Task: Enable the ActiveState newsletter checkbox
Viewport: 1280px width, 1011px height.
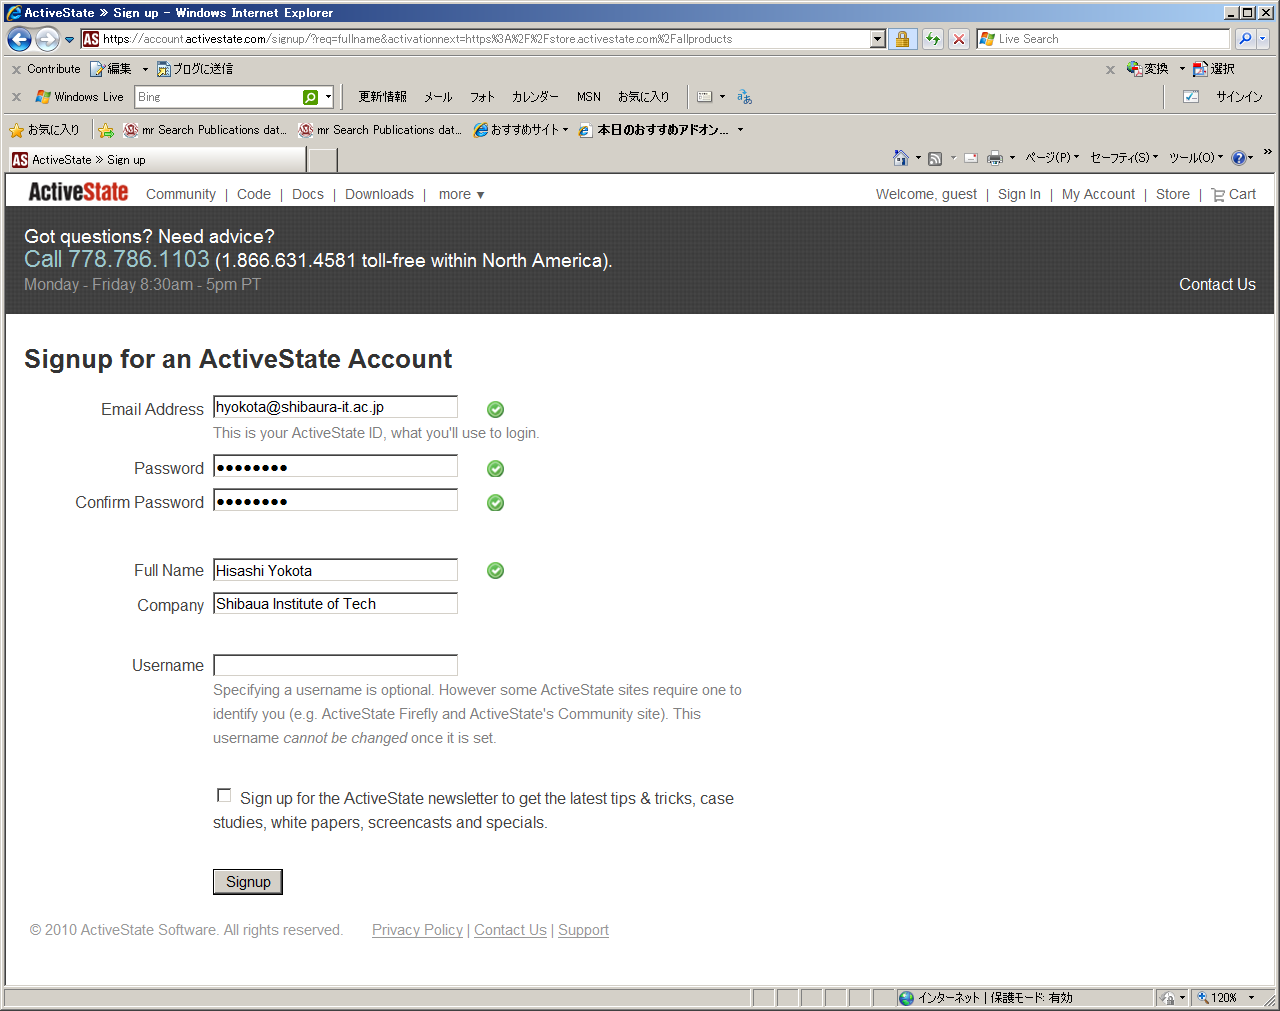Action: 224,796
